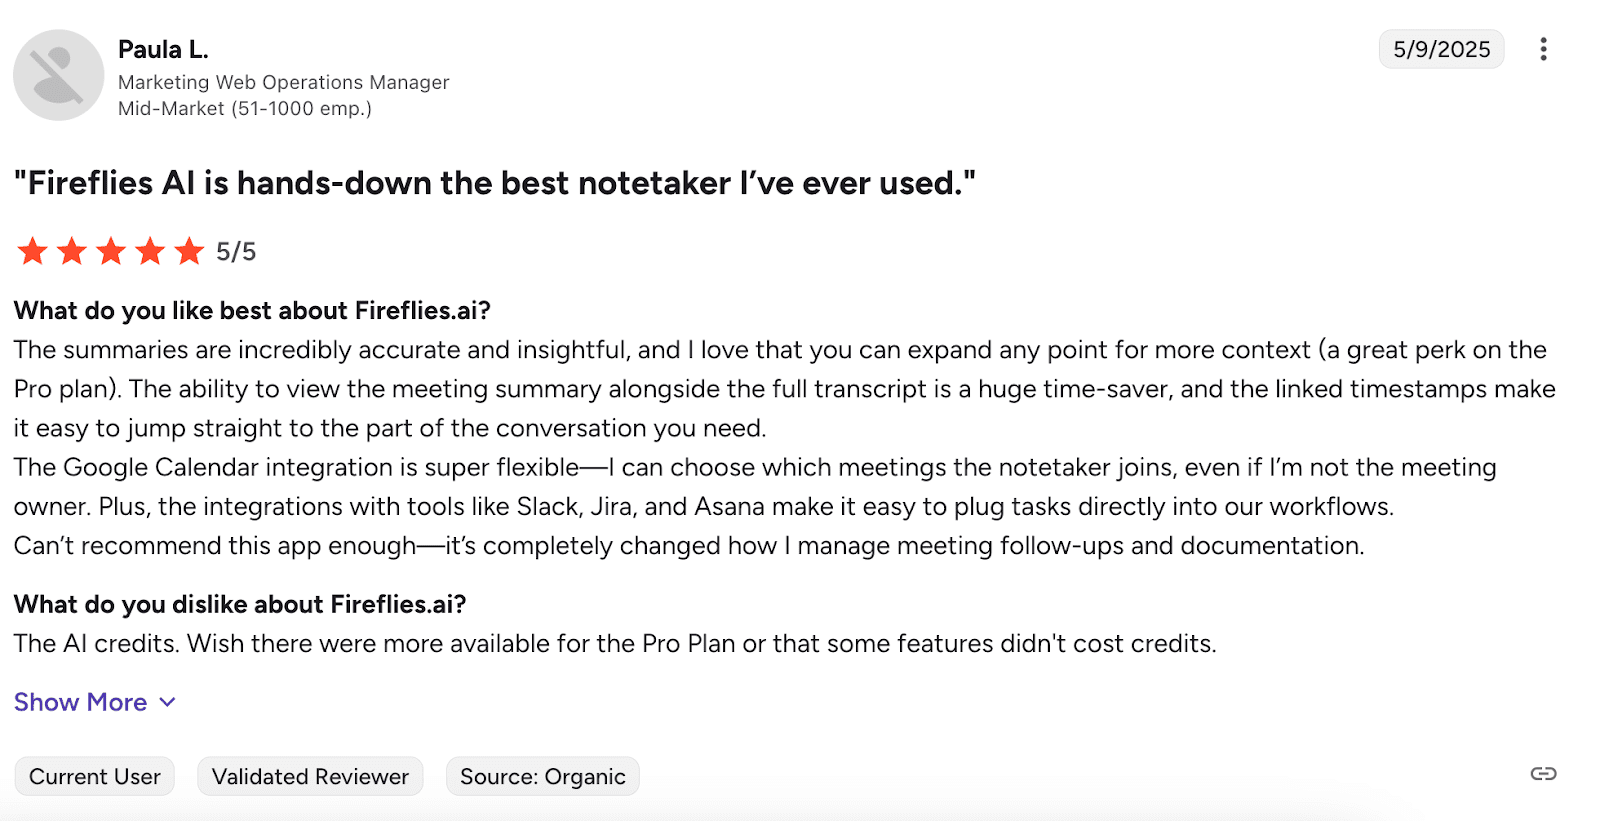Click the third rating star
This screenshot has height=821, width=1600.
111,251
